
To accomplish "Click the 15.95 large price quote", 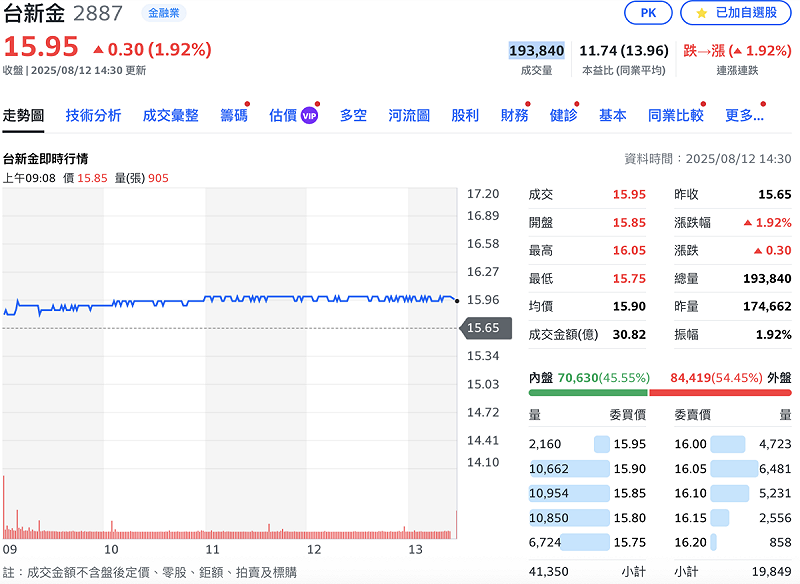I will [x=41, y=47].
